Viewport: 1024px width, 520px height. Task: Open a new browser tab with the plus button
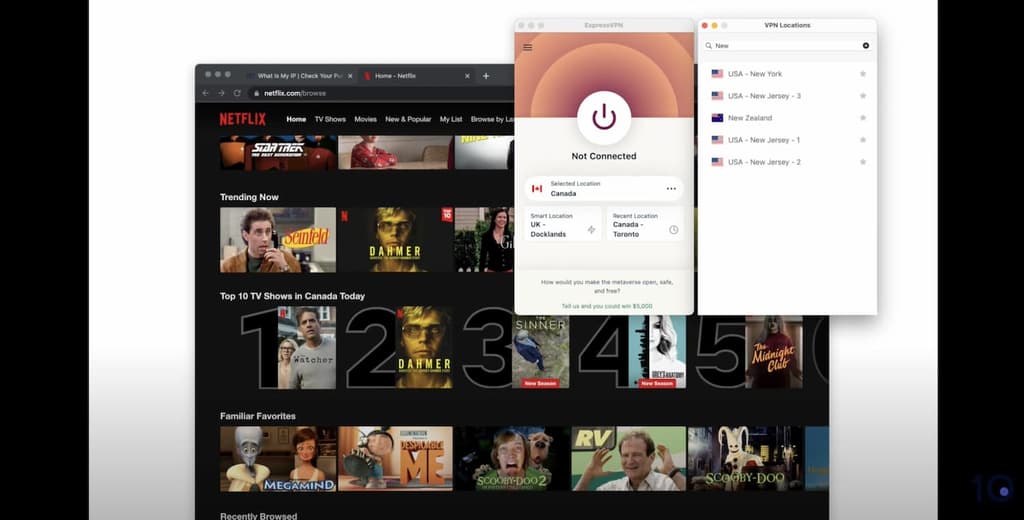tap(486, 76)
